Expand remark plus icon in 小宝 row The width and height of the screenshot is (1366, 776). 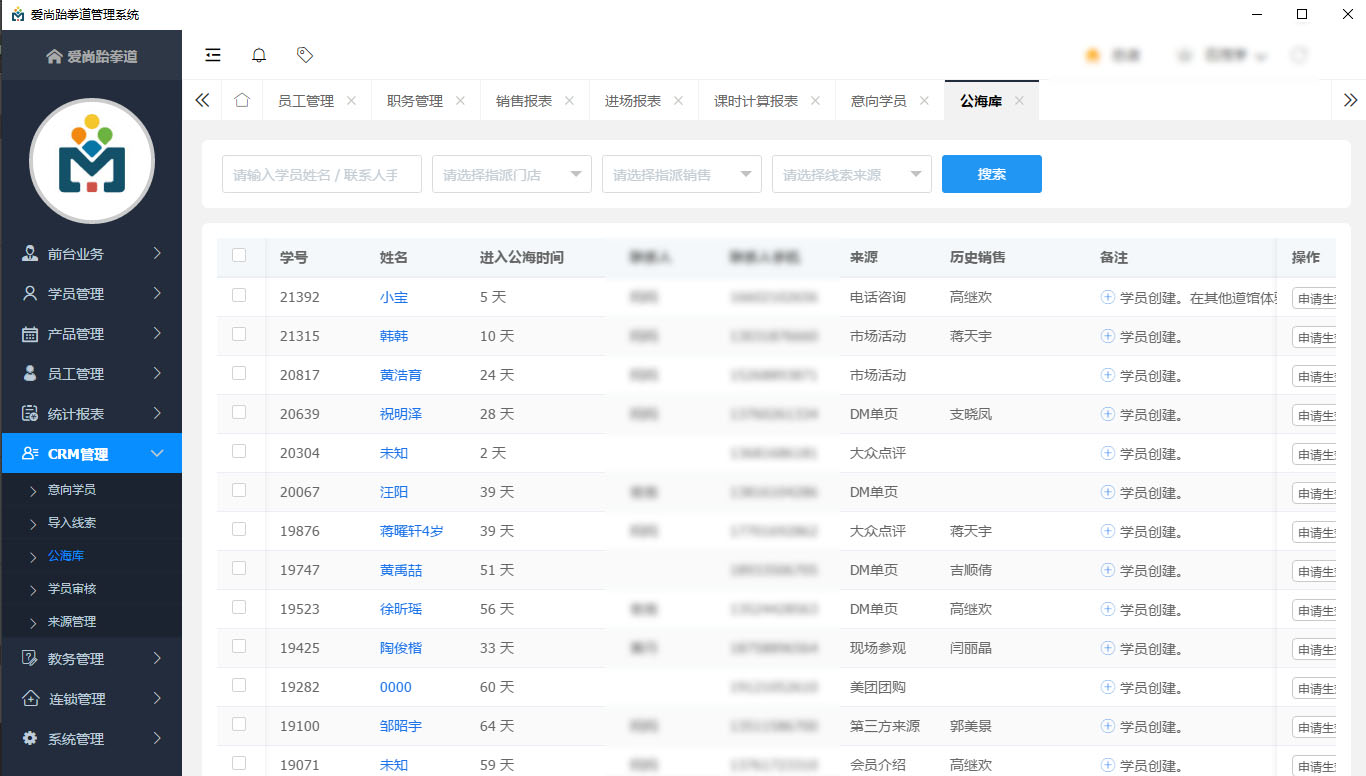[x=1107, y=297]
